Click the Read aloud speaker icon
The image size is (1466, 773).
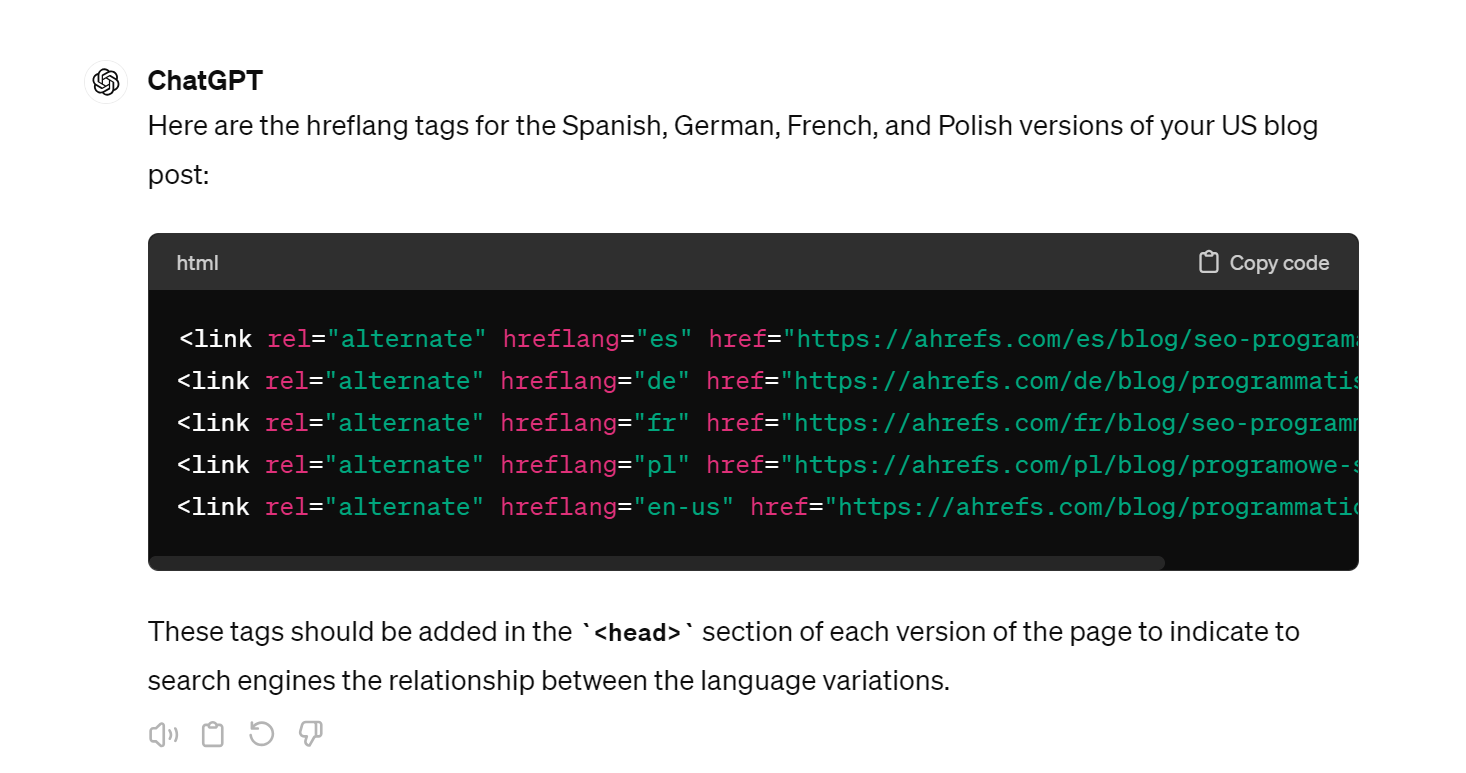[x=163, y=735]
